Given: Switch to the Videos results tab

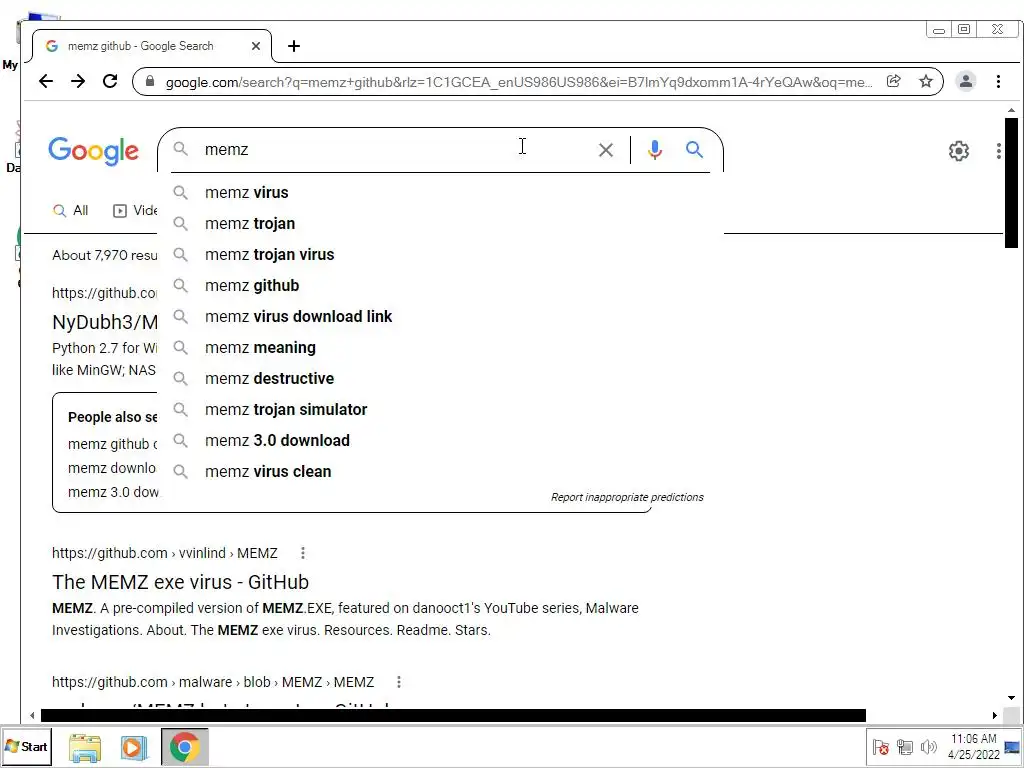Looking at the screenshot, I should (135, 210).
